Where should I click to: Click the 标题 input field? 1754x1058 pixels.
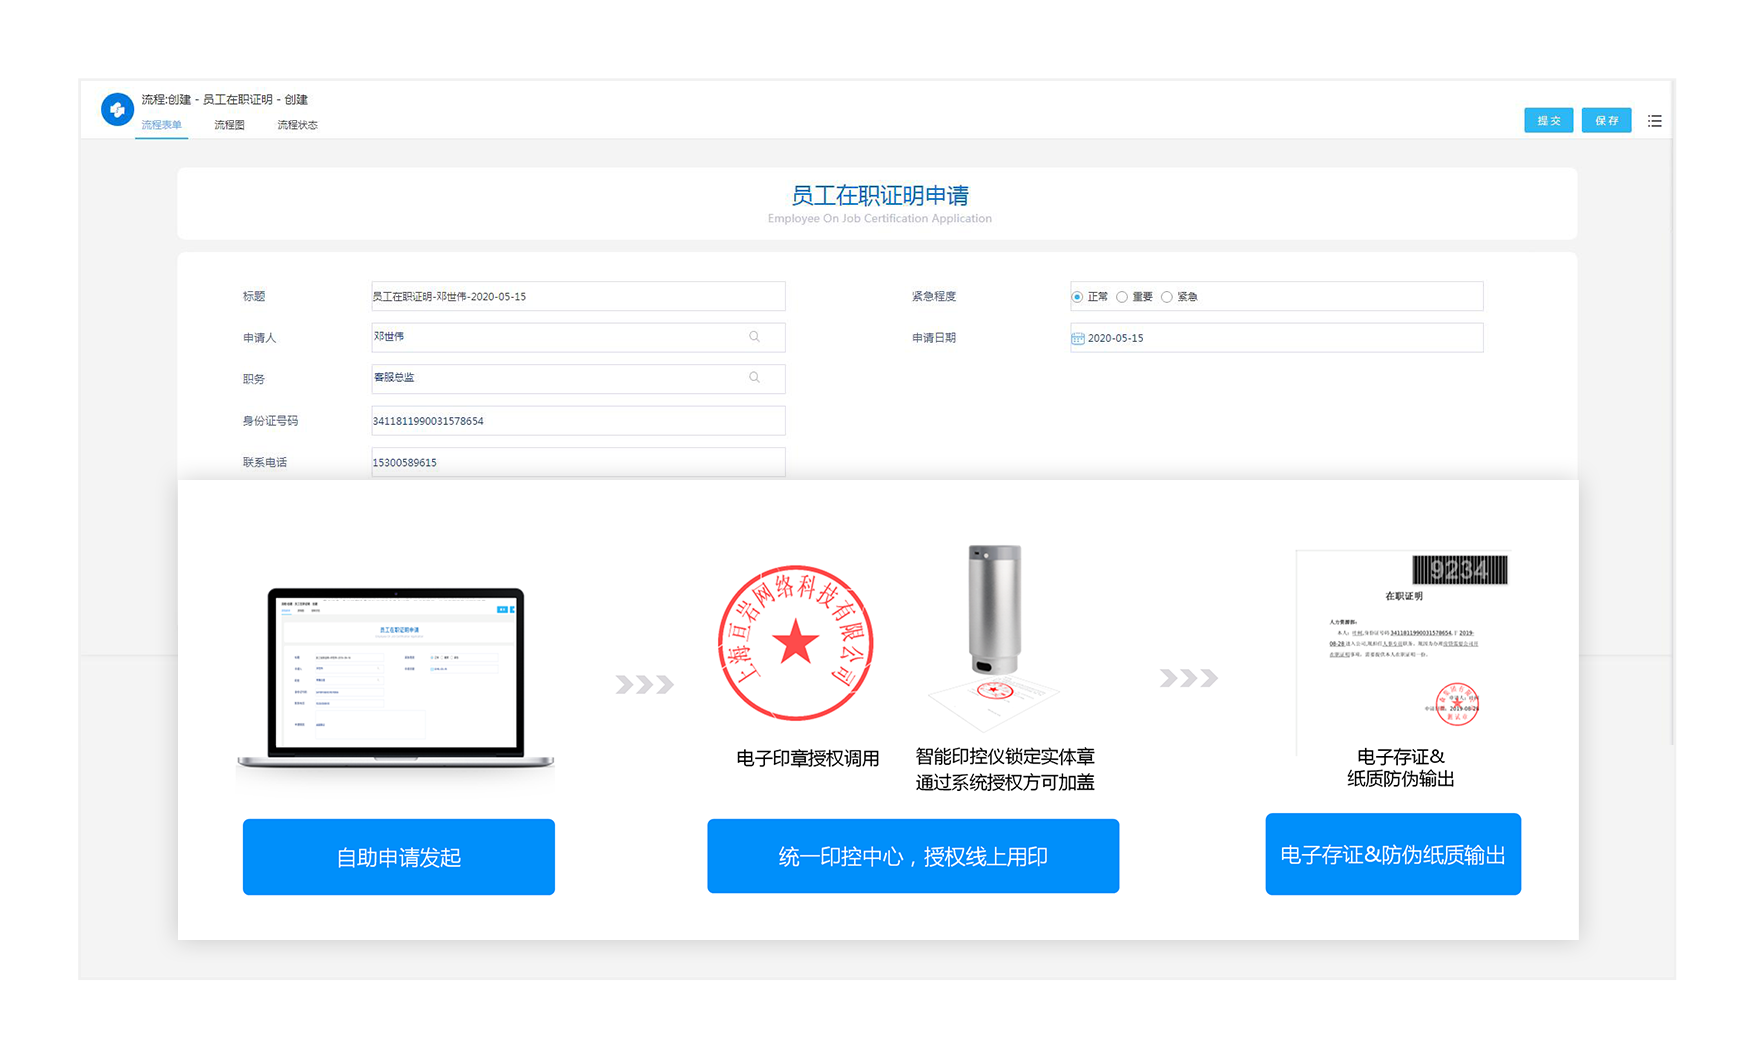(578, 296)
